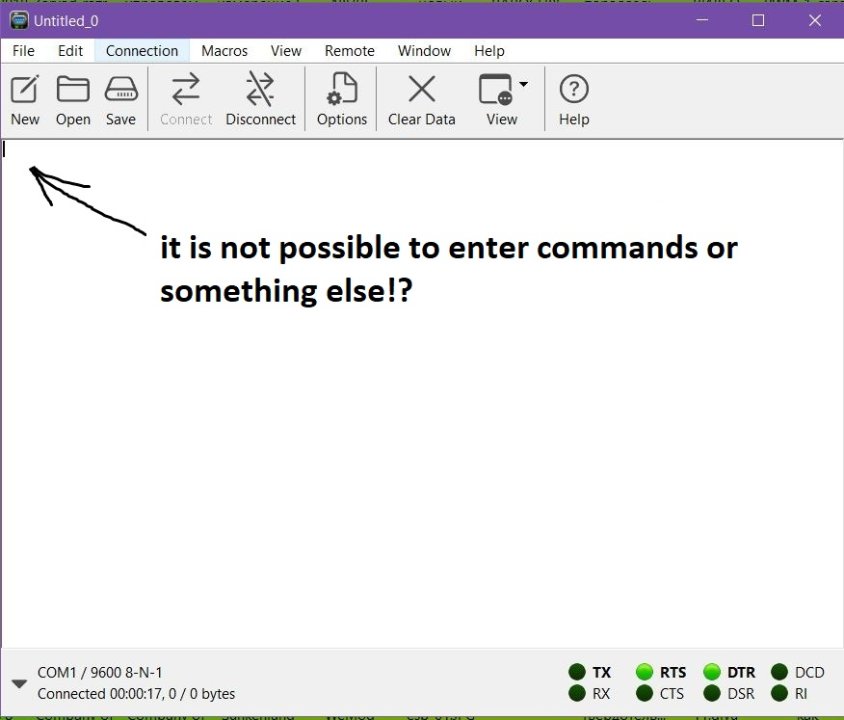Click the Clear Data toolbar icon
This screenshot has width=844, height=720.
coord(421,89)
